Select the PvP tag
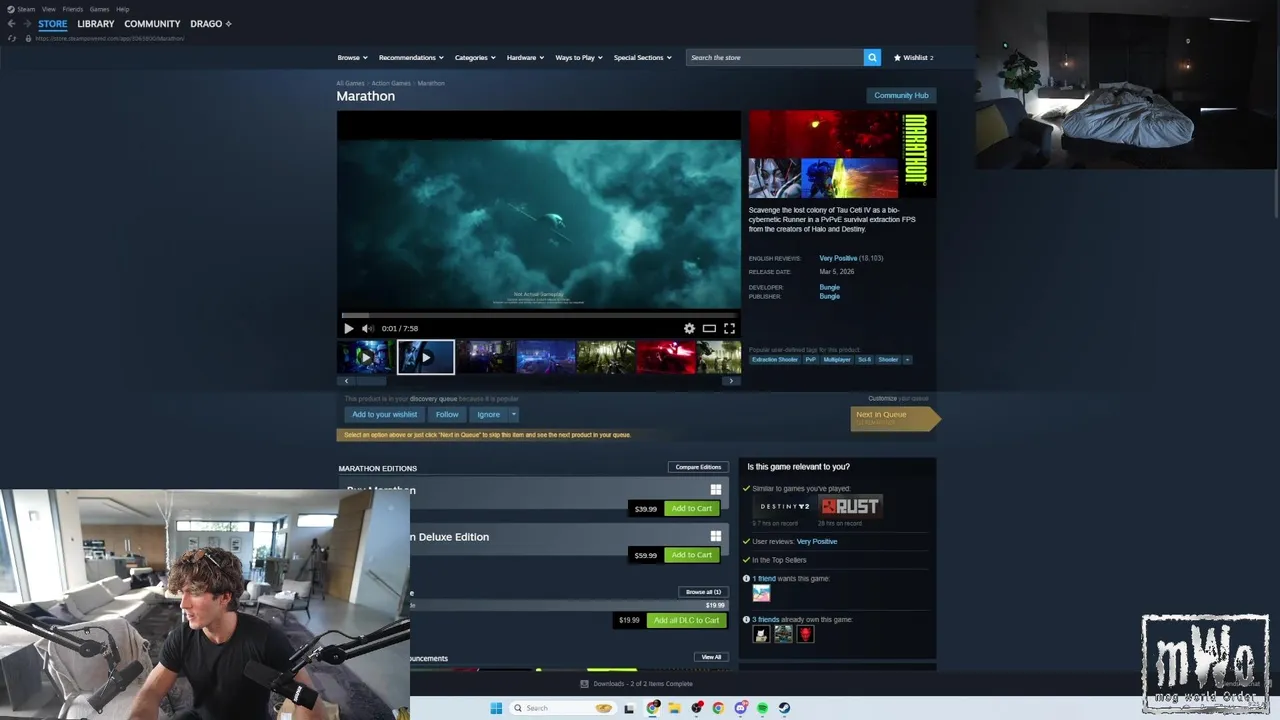Screen dimensions: 1280x720 point(810,359)
